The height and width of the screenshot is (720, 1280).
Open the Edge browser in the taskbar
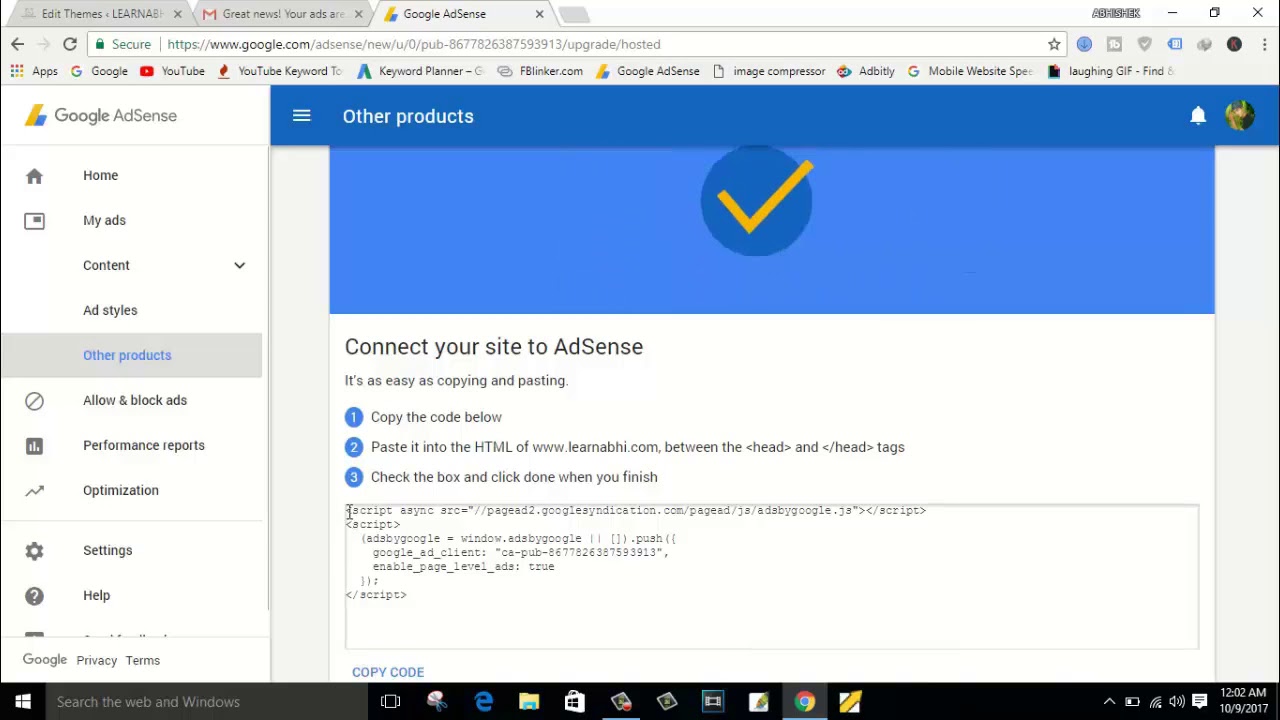[x=483, y=702]
